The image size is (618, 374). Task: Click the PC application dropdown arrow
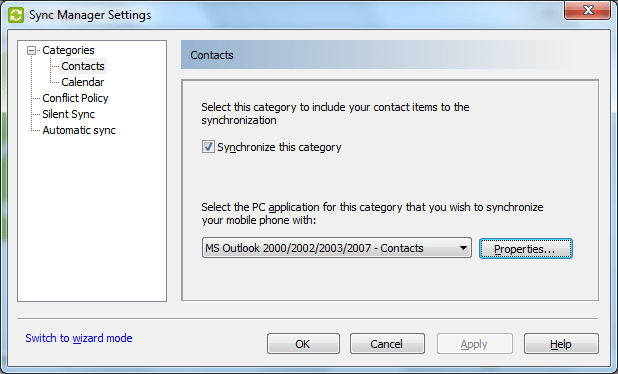(463, 248)
